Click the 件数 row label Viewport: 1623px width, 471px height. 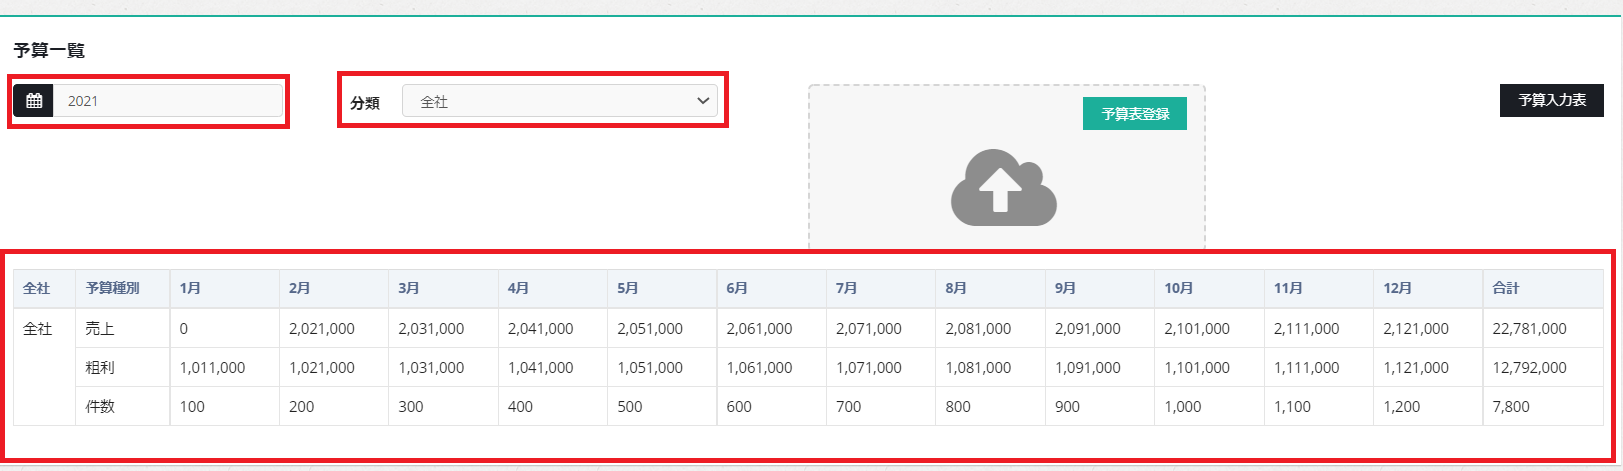pos(100,407)
